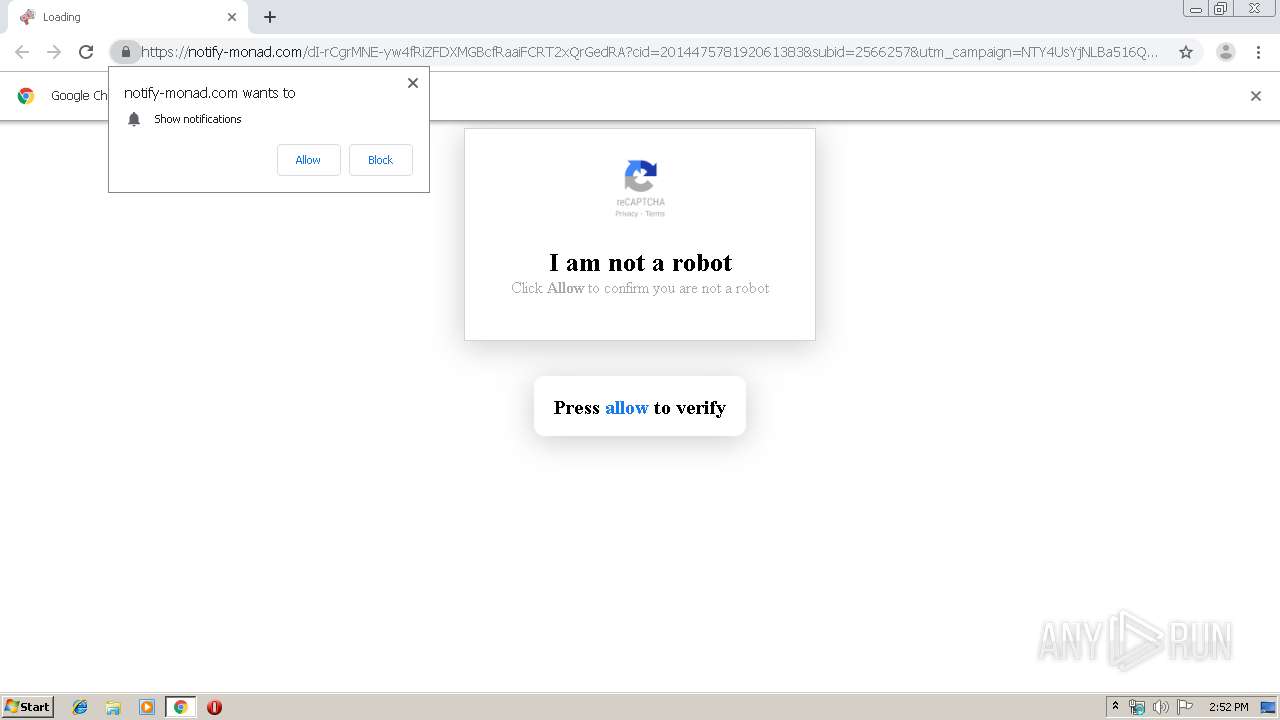Open the red Opera-style taskbar icon

(214, 707)
